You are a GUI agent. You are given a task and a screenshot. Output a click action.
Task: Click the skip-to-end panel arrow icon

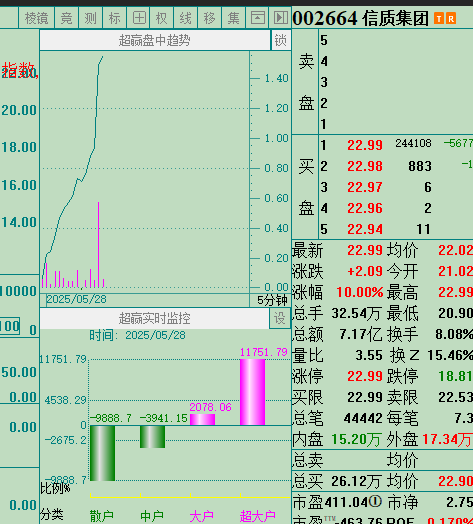[x=280, y=17]
